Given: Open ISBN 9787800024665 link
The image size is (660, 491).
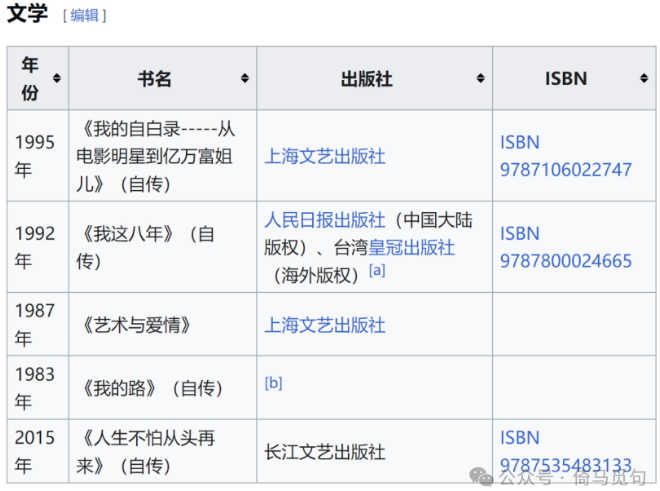Looking at the screenshot, I should point(566,247).
